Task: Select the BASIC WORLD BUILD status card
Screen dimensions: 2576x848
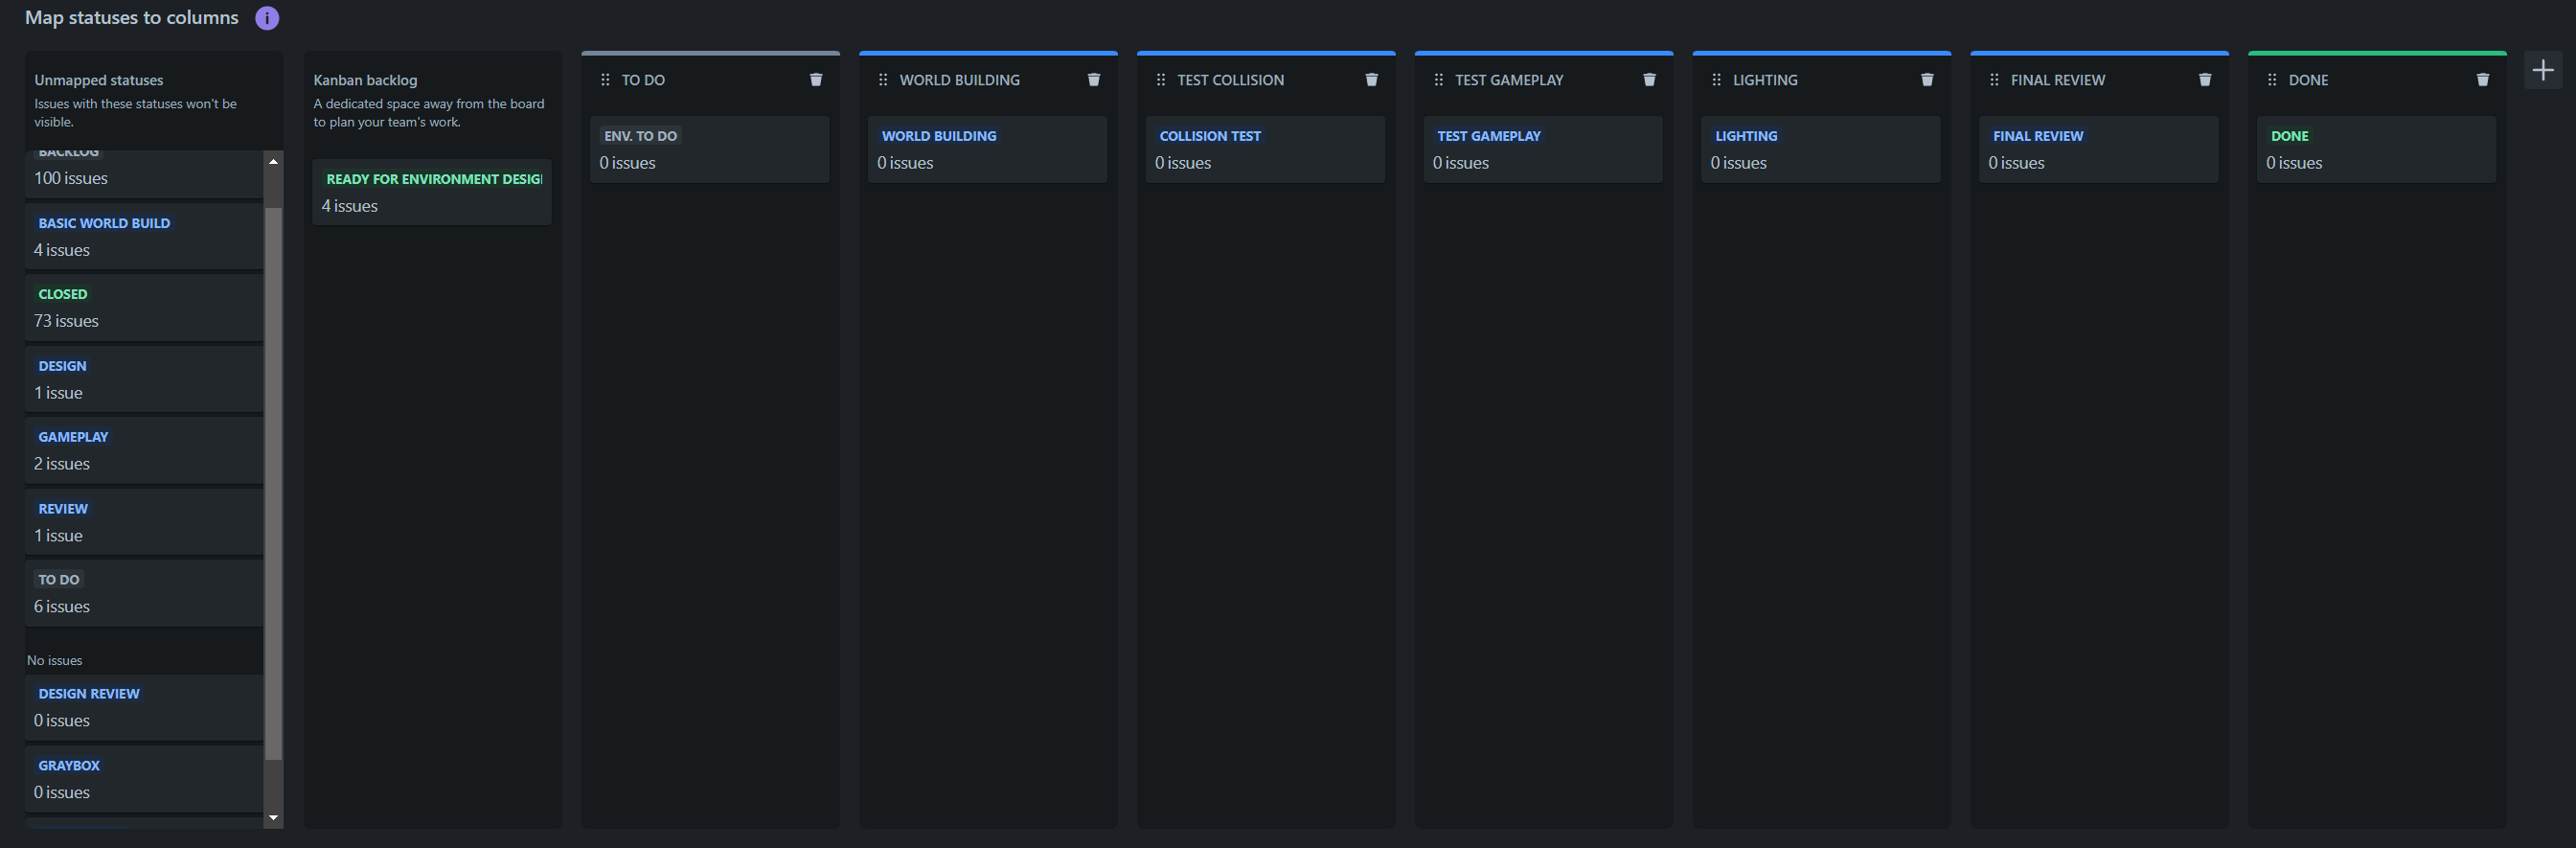Action: point(144,236)
